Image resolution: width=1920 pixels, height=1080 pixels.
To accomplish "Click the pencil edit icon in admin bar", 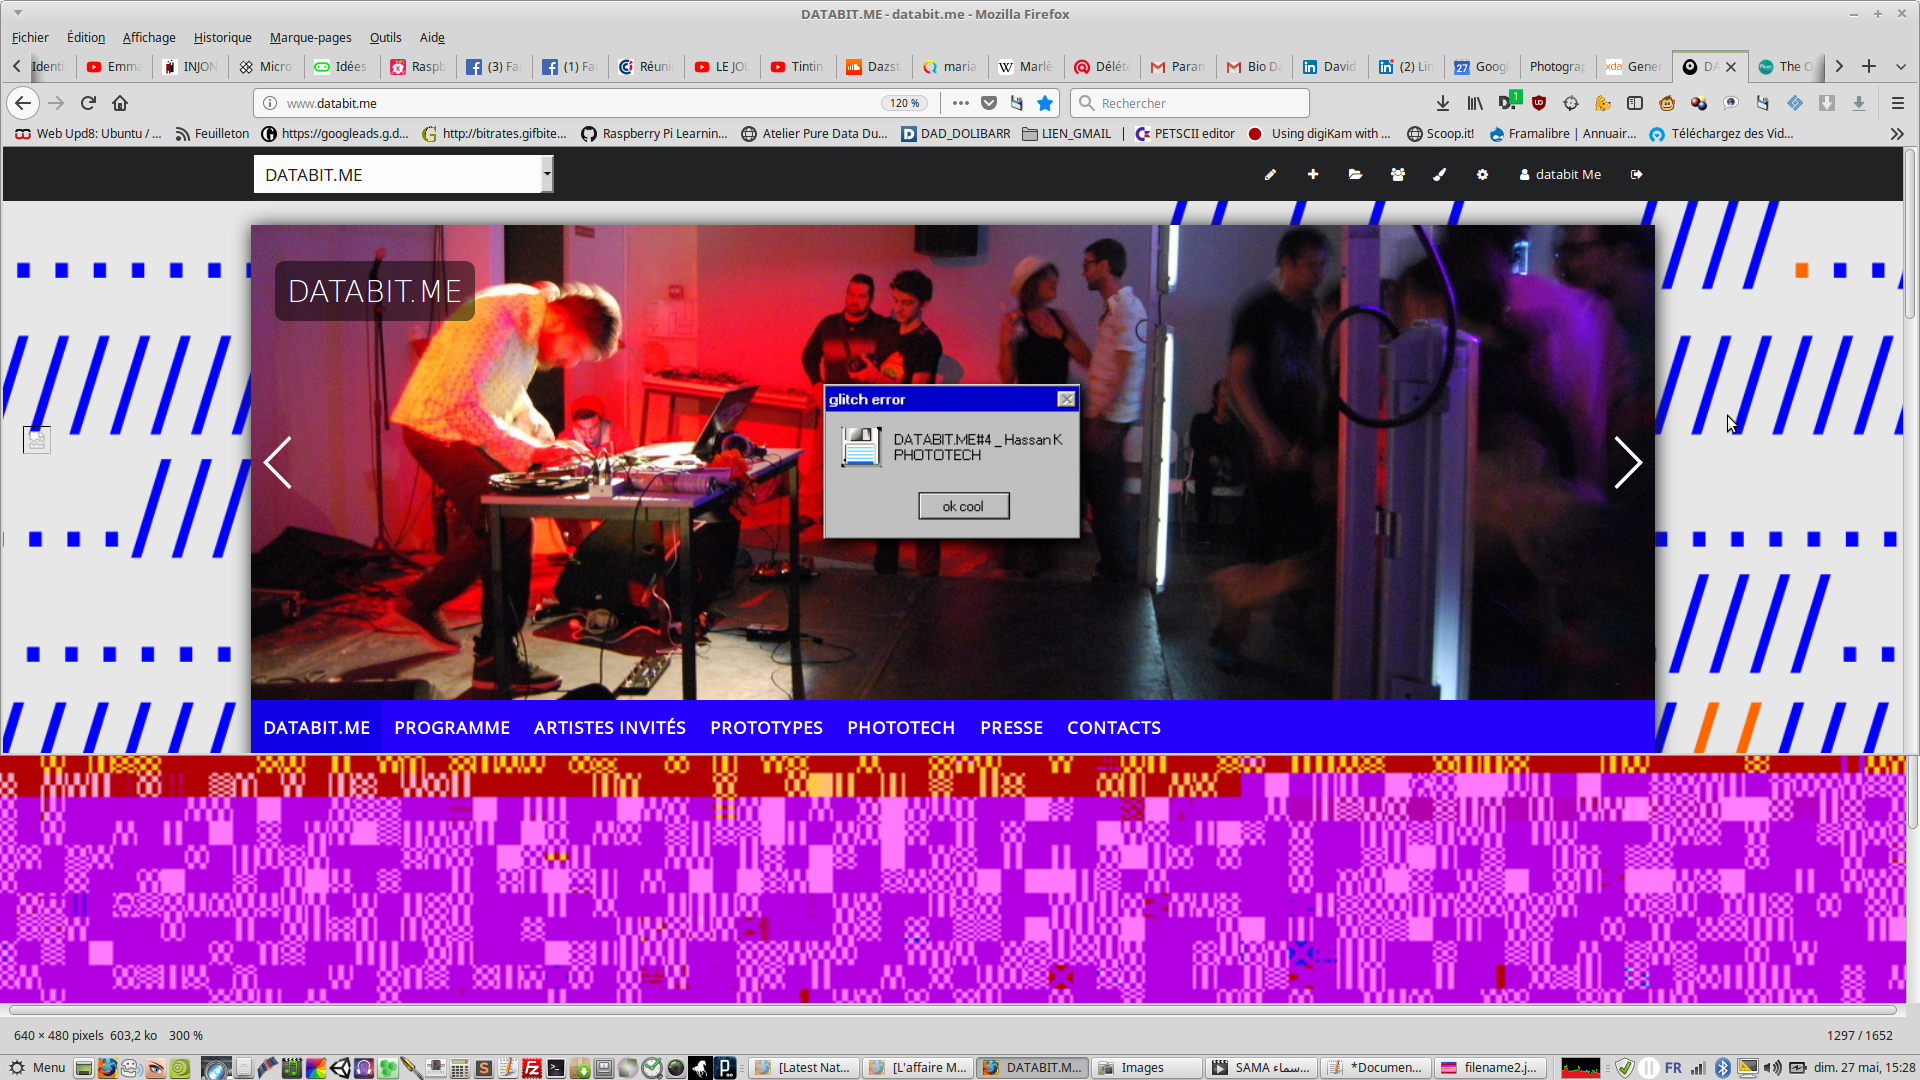I will 1270,174.
